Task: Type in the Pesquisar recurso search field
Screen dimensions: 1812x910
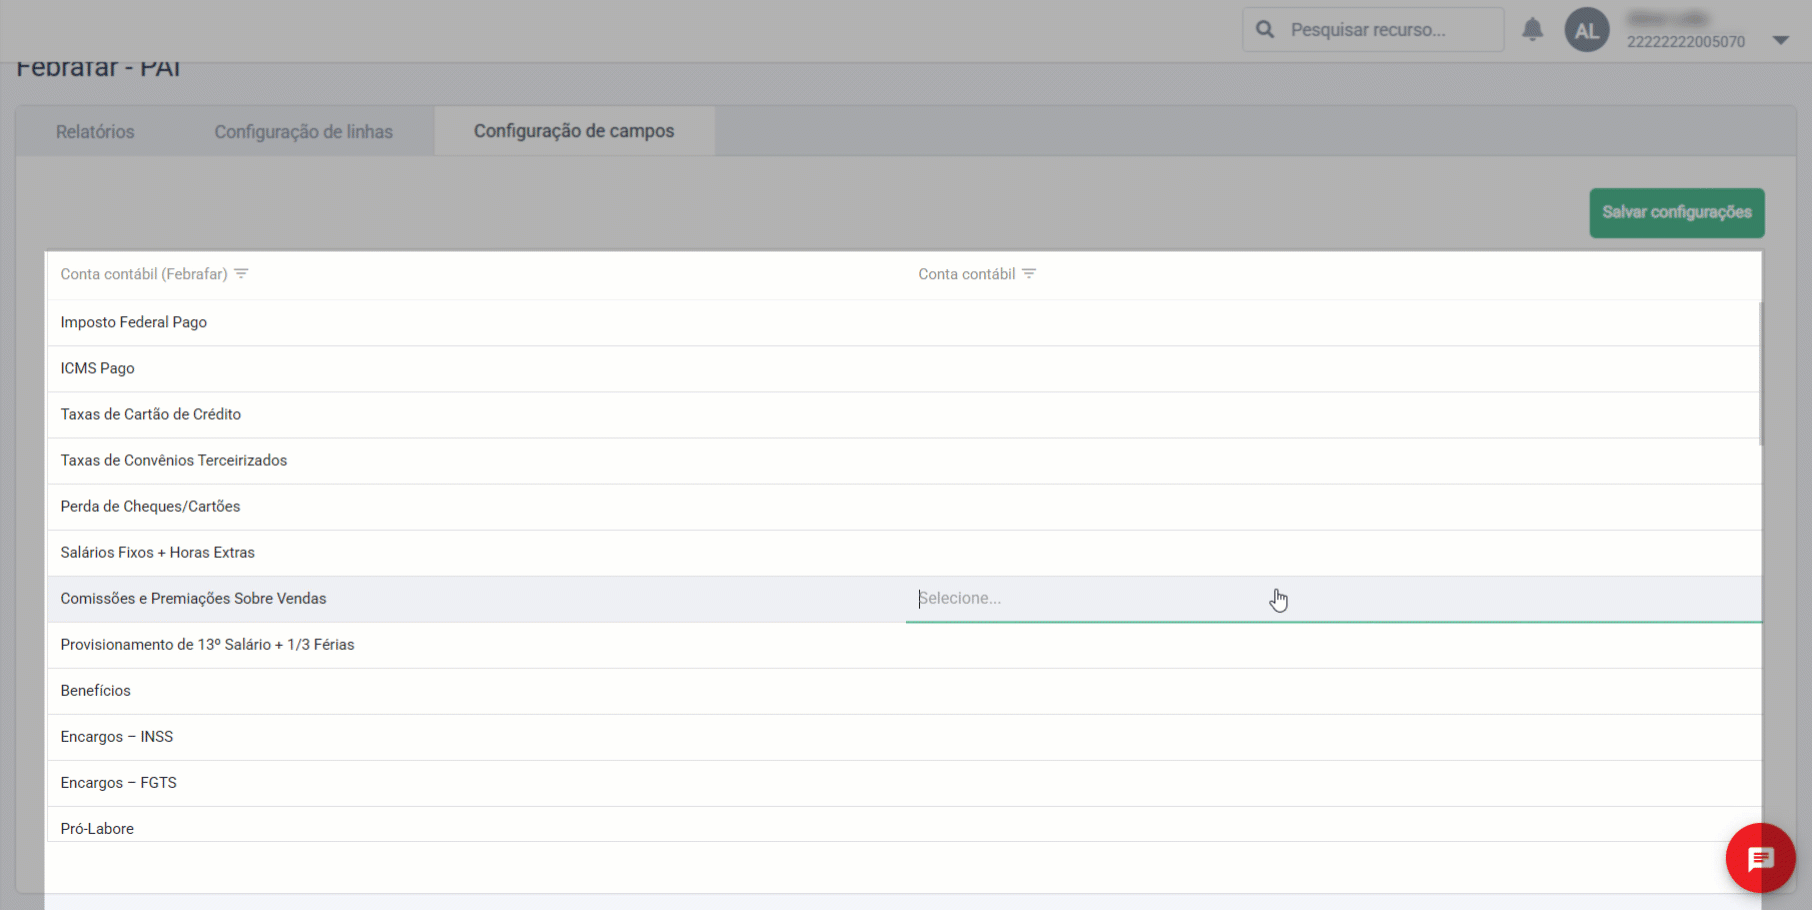Action: coord(1390,30)
